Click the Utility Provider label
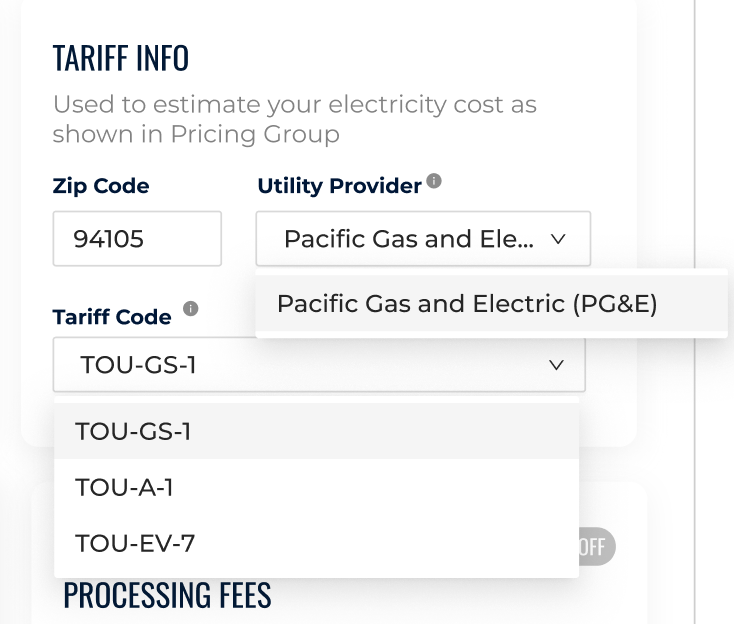This screenshot has height=624, width=734. click(x=339, y=186)
